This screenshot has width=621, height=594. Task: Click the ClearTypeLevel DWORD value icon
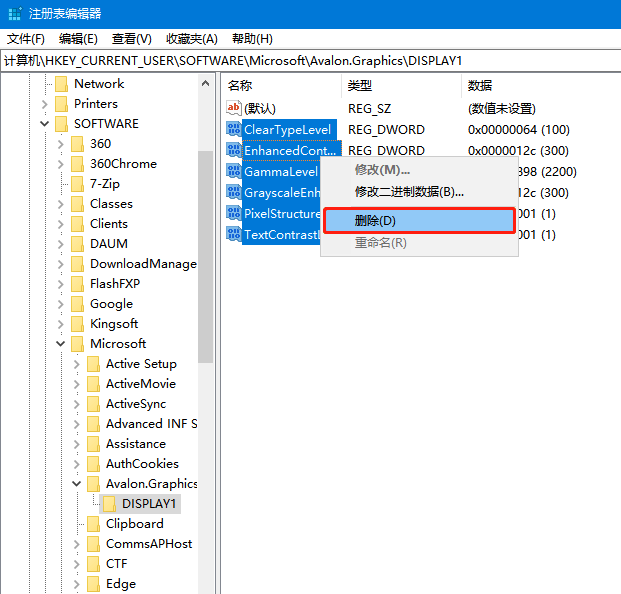click(x=234, y=130)
